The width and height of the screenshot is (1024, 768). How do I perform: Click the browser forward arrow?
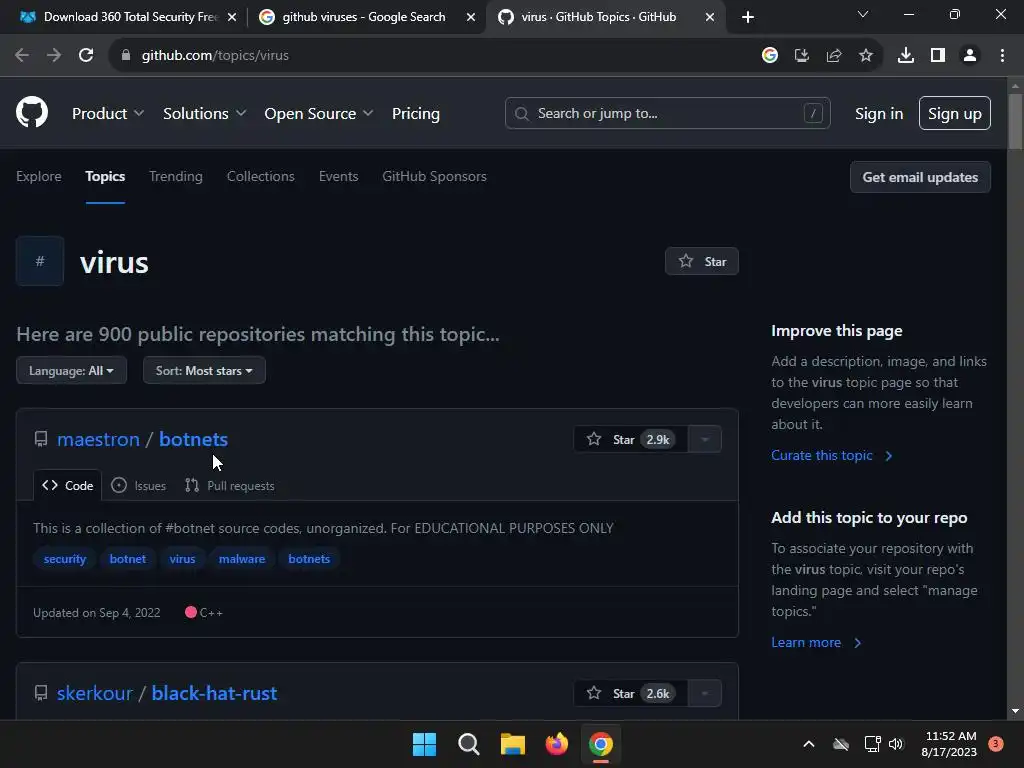54,56
